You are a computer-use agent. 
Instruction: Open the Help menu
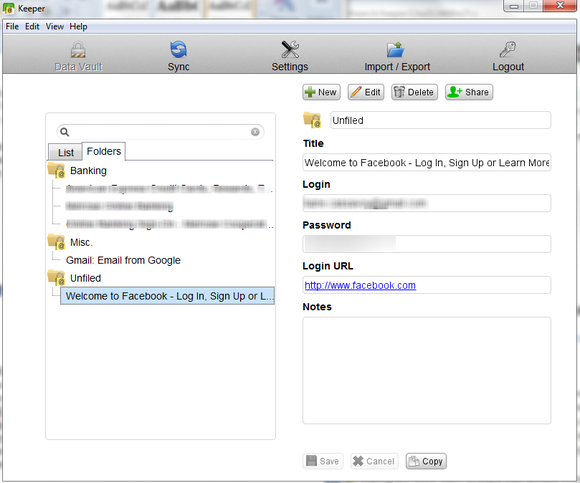click(x=78, y=27)
